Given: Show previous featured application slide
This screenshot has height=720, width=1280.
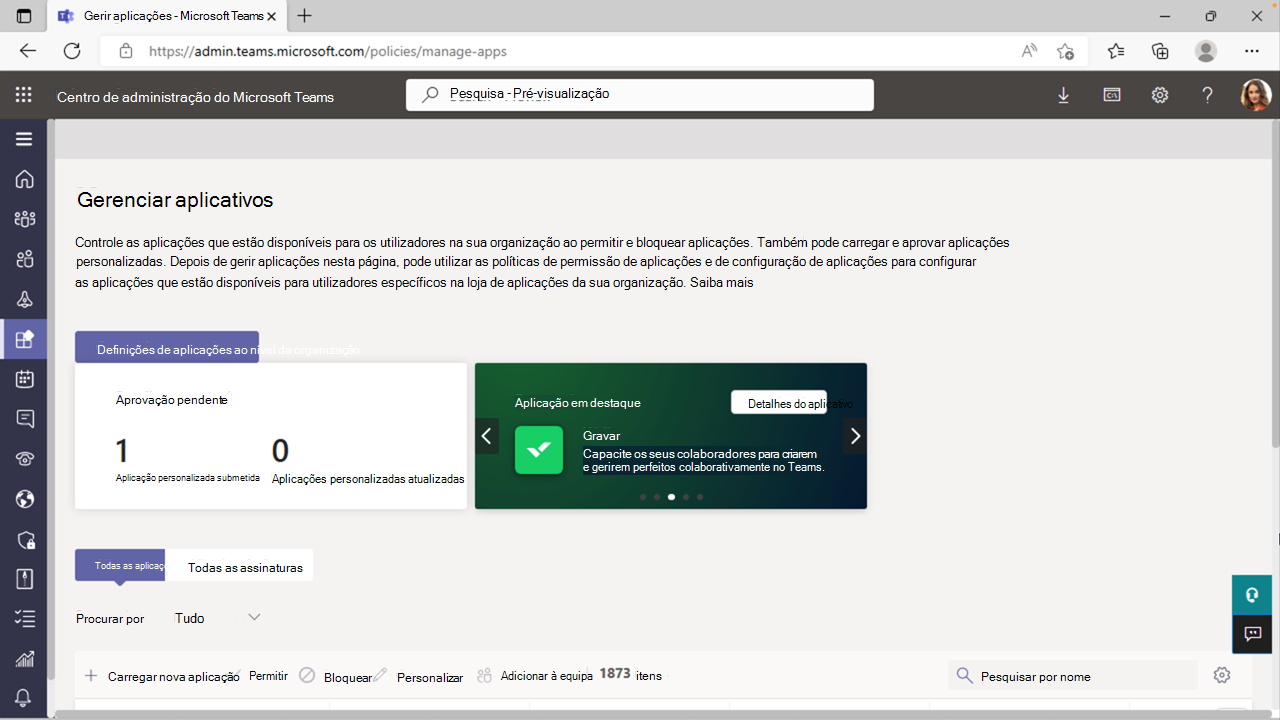Looking at the screenshot, I should [487, 436].
